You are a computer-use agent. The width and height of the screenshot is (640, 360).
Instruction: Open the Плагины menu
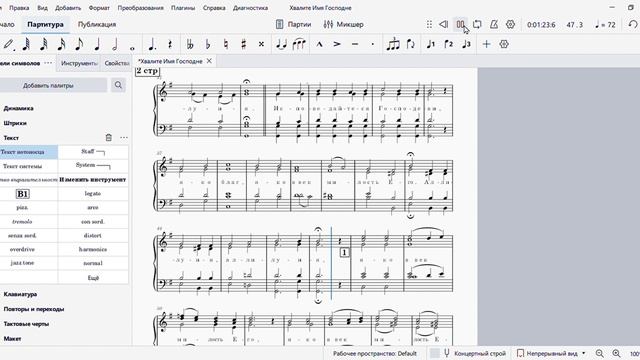(x=183, y=8)
